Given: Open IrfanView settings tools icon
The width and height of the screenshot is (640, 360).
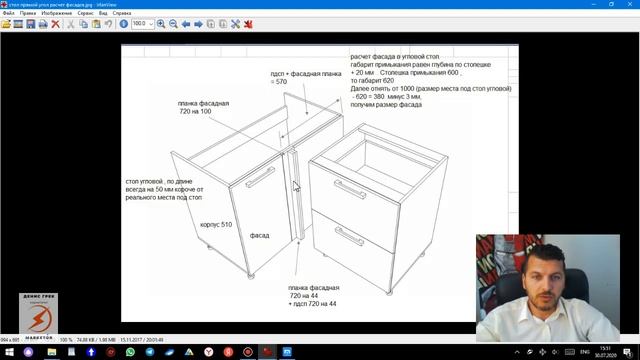Looking at the screenshot, I should (x=236, y=24).
